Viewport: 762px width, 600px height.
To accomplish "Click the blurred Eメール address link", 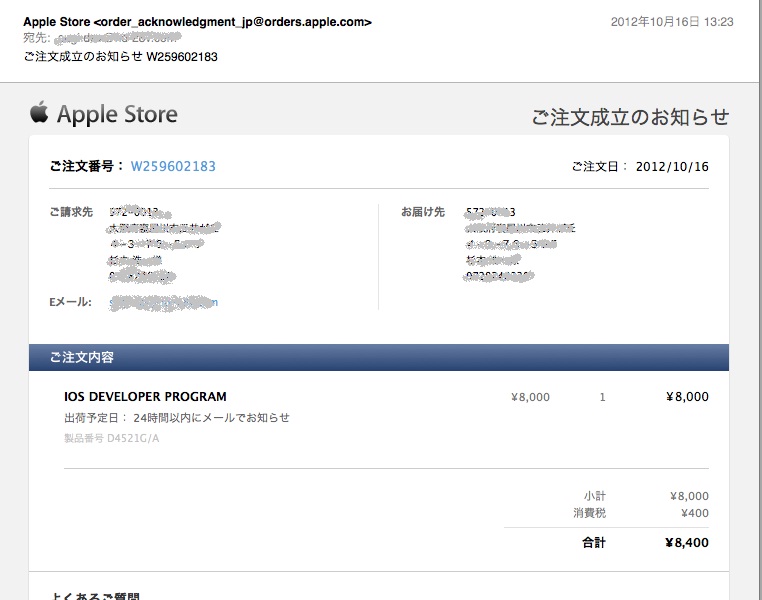I will point(163,302).
